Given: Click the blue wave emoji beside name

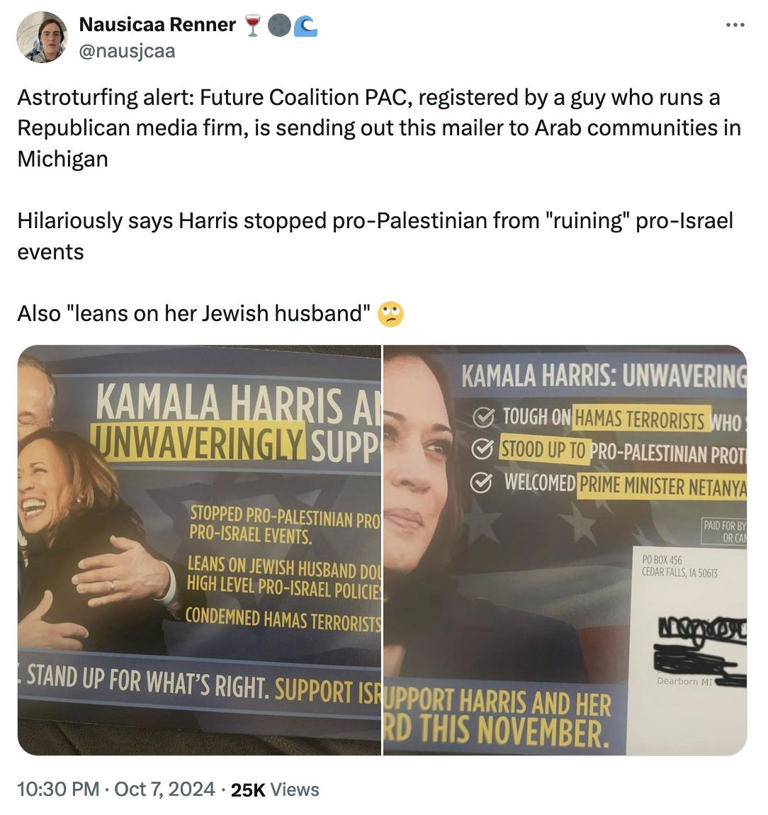Looking at the screenshot, I should (x=306, y=27).
